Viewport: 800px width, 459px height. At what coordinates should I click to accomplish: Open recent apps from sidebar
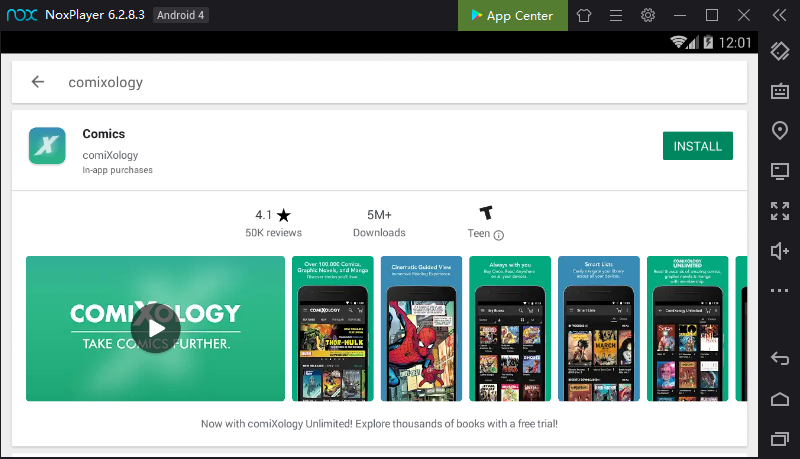(780, 439)
